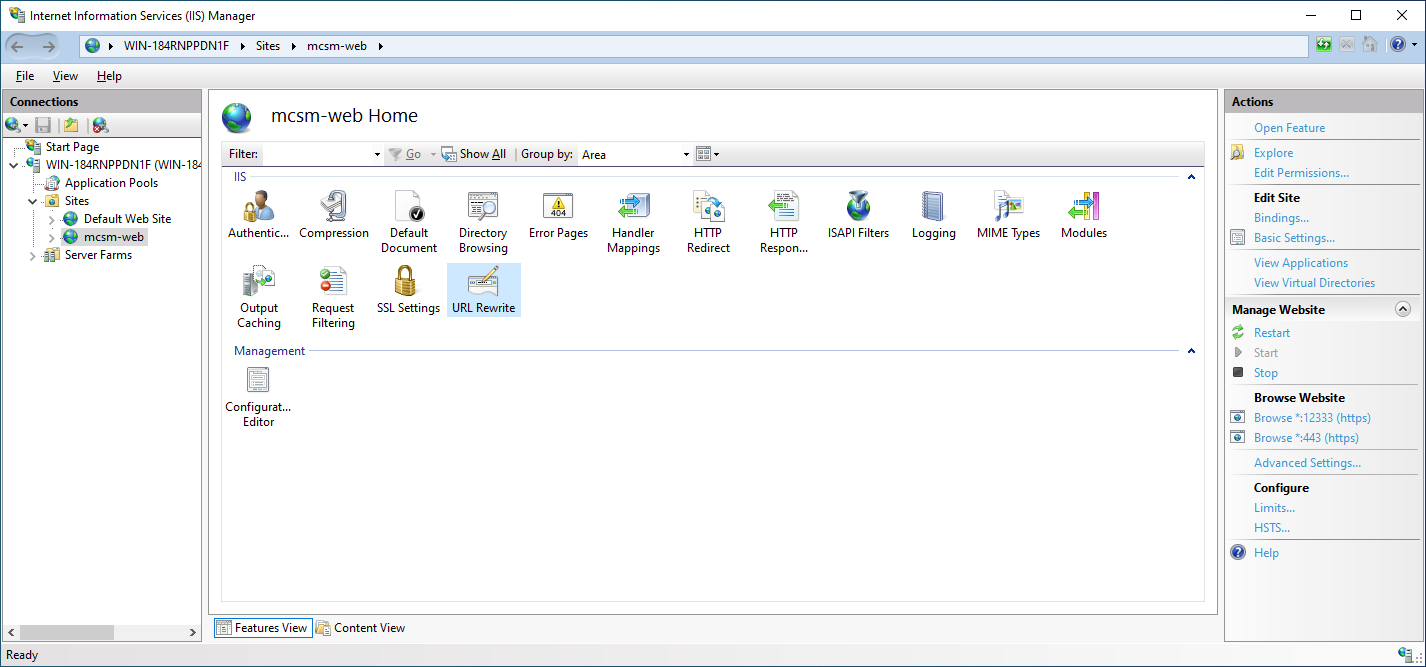Click the Forward navigation arrow
Viewport: 1426px width, 667px height.
click(48, 46)
